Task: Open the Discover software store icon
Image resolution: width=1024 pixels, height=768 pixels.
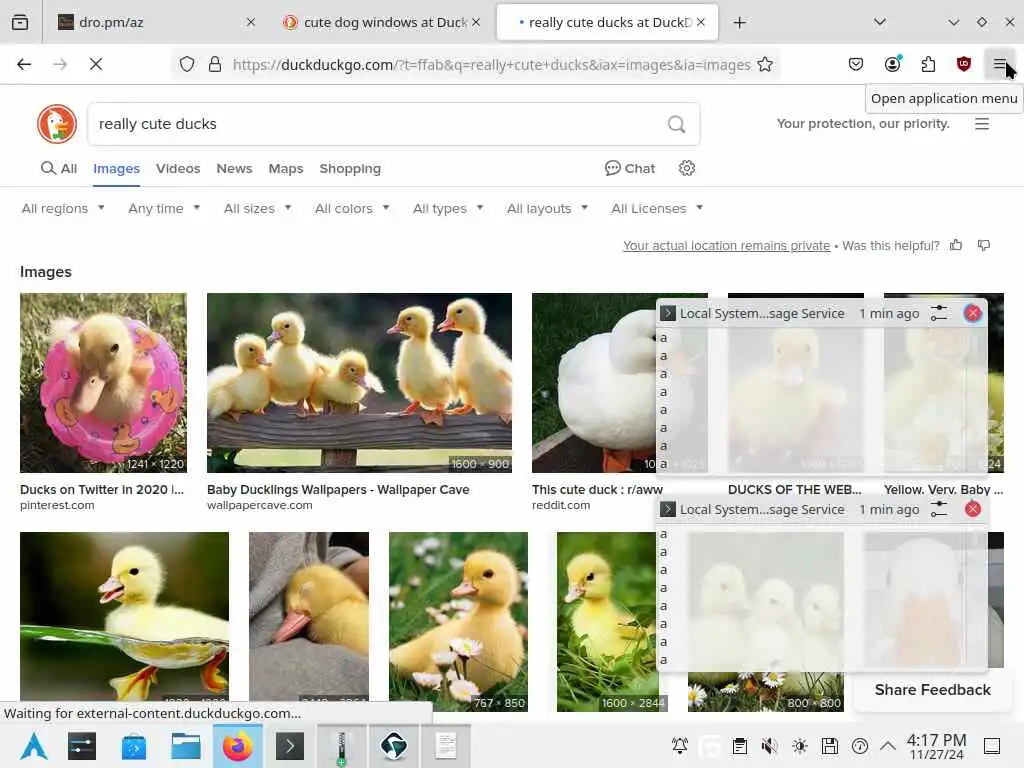Action: click(133, 746)
